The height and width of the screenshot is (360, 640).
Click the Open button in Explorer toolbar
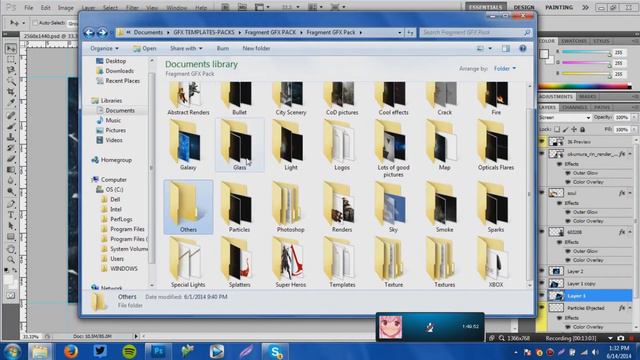point(144,48)
